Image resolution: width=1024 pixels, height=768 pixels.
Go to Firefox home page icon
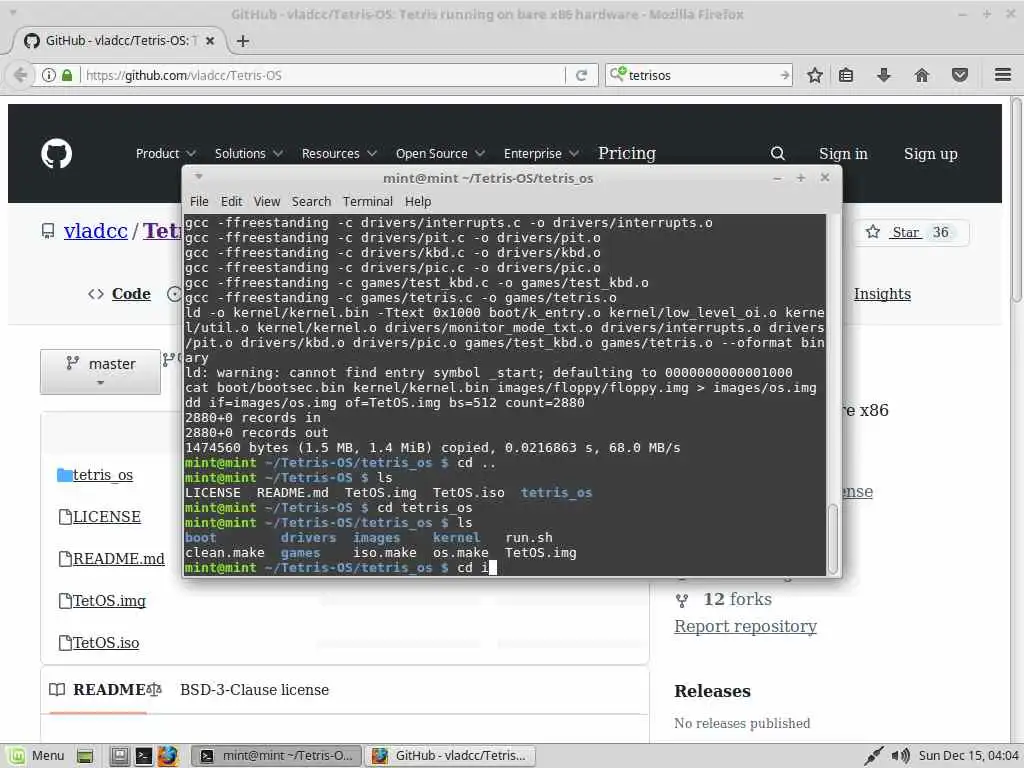click(921, 75)
